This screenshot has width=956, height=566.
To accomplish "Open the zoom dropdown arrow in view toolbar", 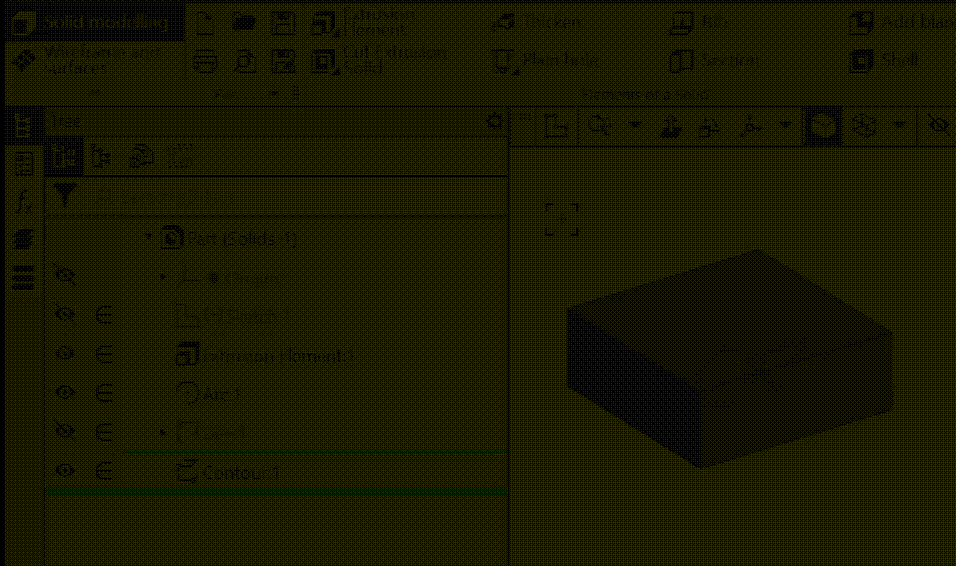I will click(634, 126).
